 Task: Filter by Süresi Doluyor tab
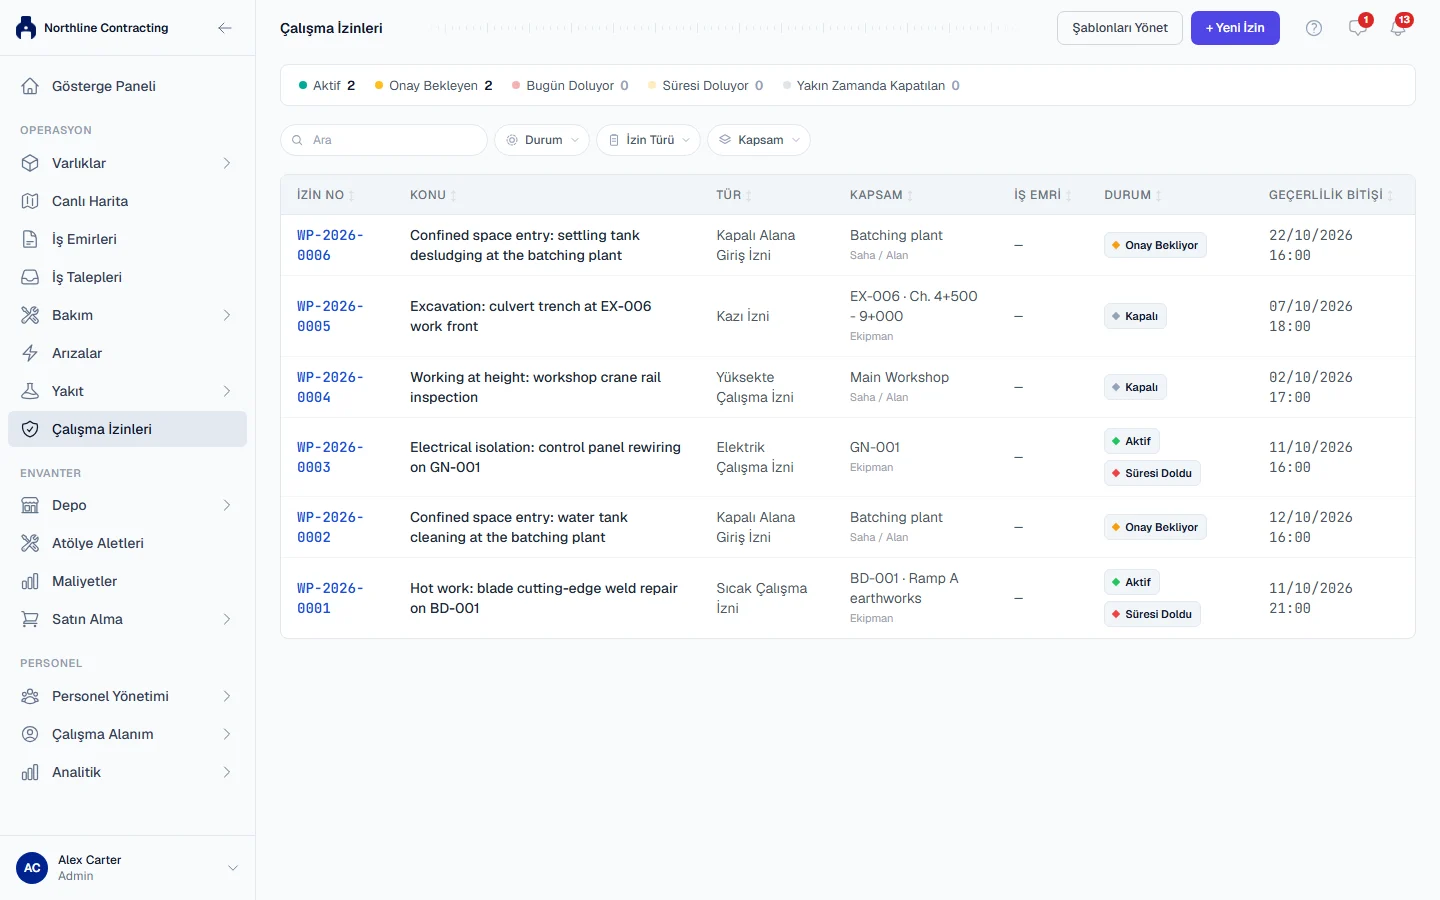pyautogui.click(x=705, y=85)
